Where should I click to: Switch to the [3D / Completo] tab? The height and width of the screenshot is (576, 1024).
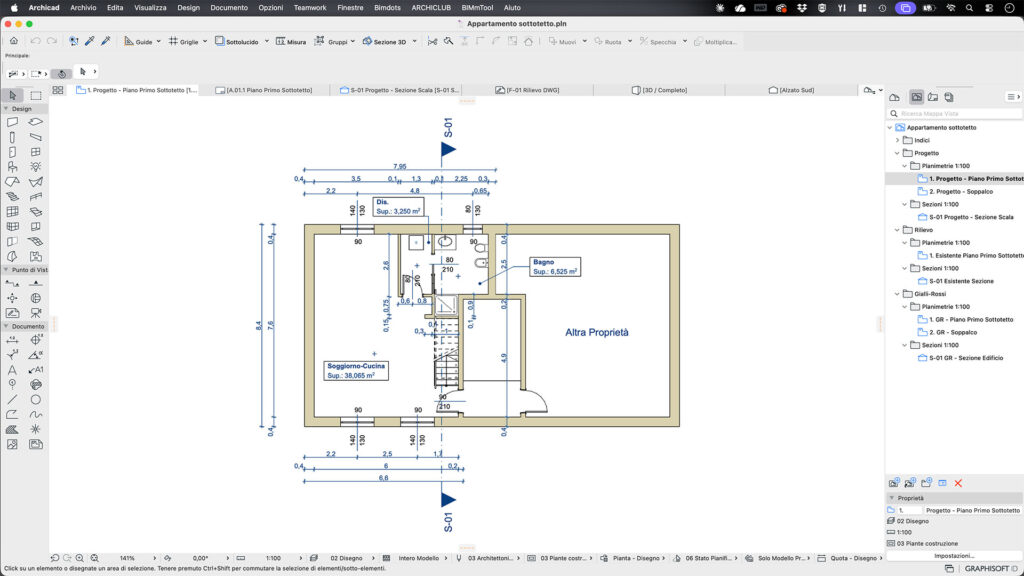coord(660,90)
